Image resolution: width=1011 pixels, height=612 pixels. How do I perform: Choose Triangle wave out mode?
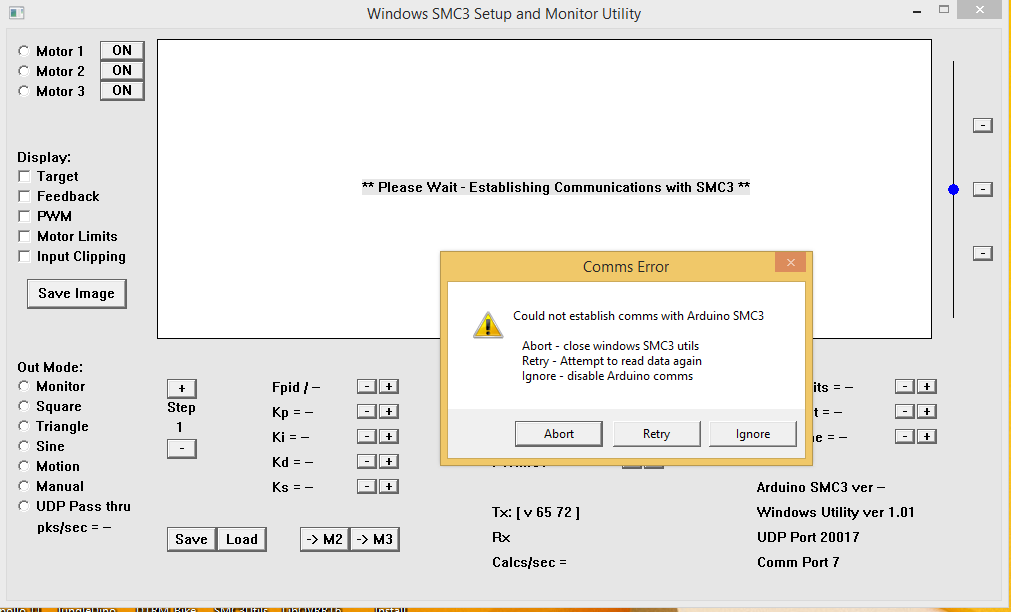(24, 426)
